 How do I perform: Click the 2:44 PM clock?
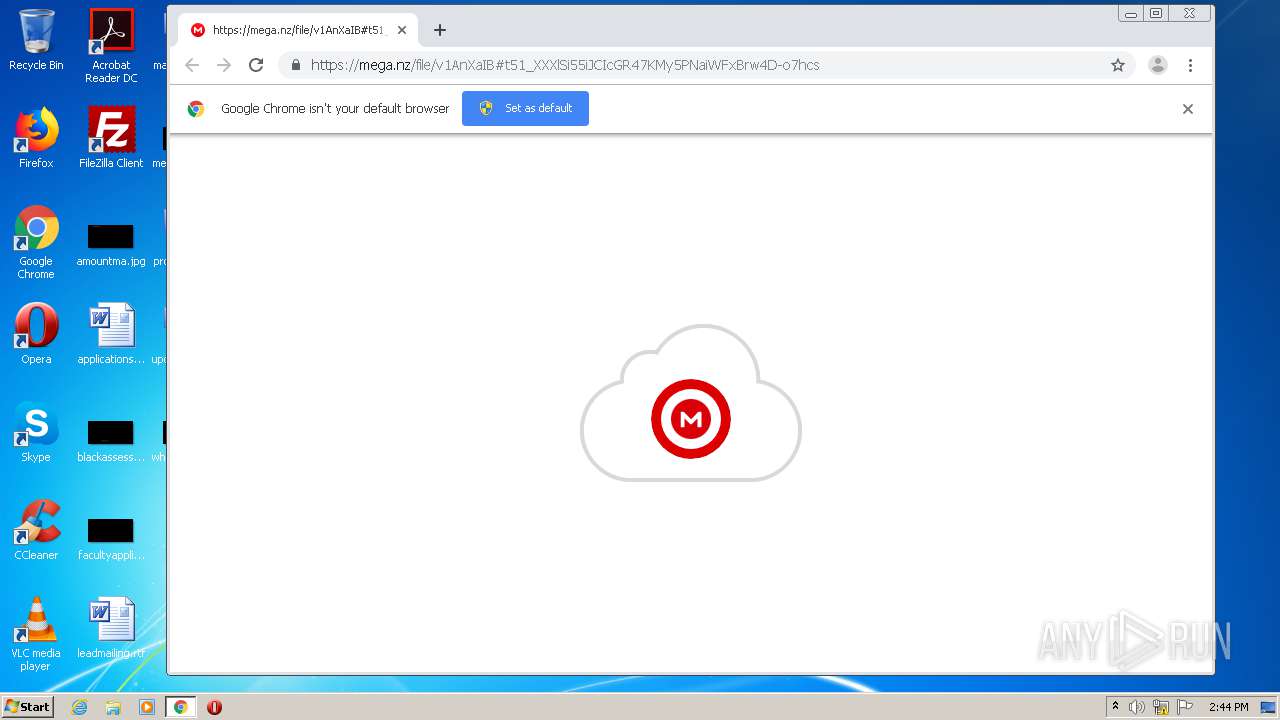click(1228, 707)
